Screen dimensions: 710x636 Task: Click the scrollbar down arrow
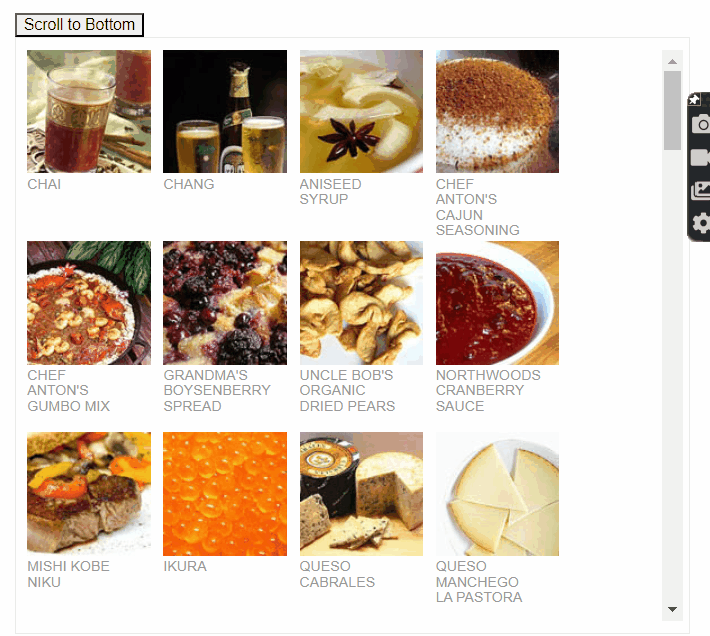pyautogui.click(x=672, y=609)
